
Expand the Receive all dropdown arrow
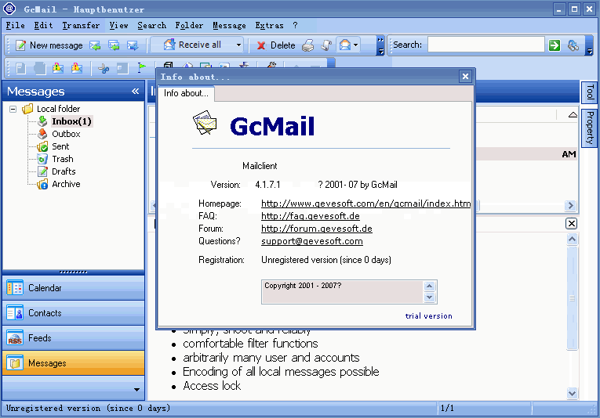point(238,45)
